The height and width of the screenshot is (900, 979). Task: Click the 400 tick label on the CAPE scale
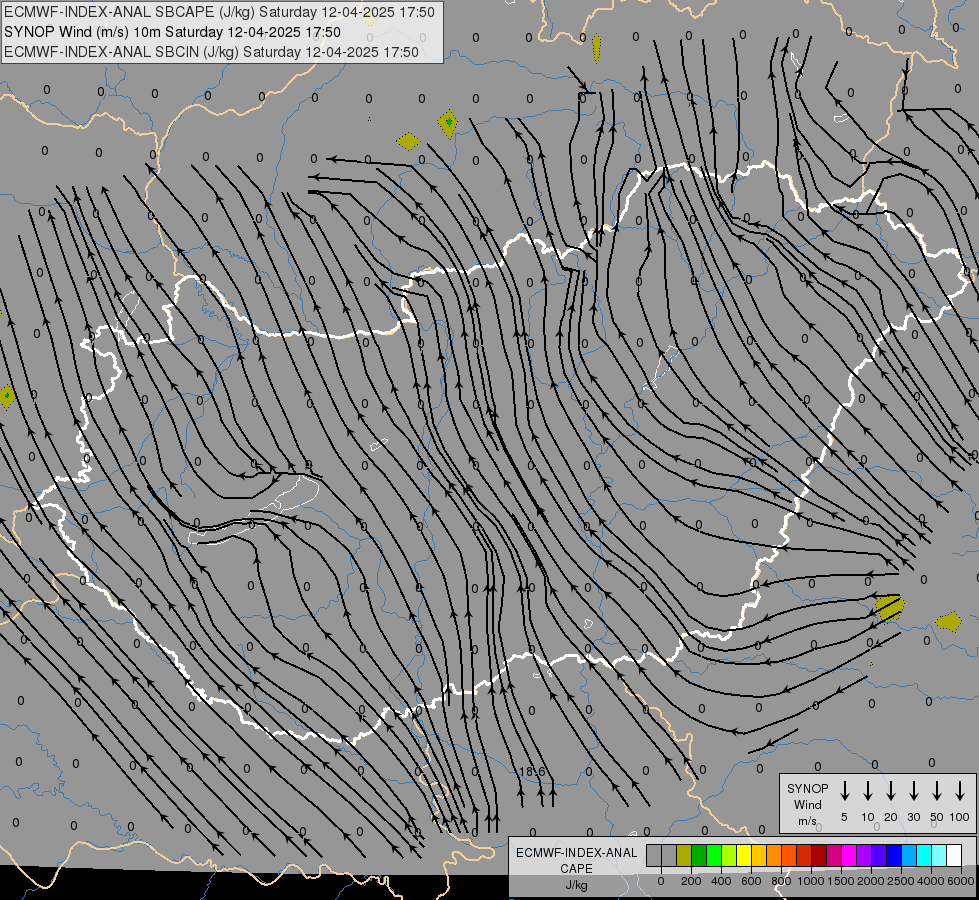[721, 881]
